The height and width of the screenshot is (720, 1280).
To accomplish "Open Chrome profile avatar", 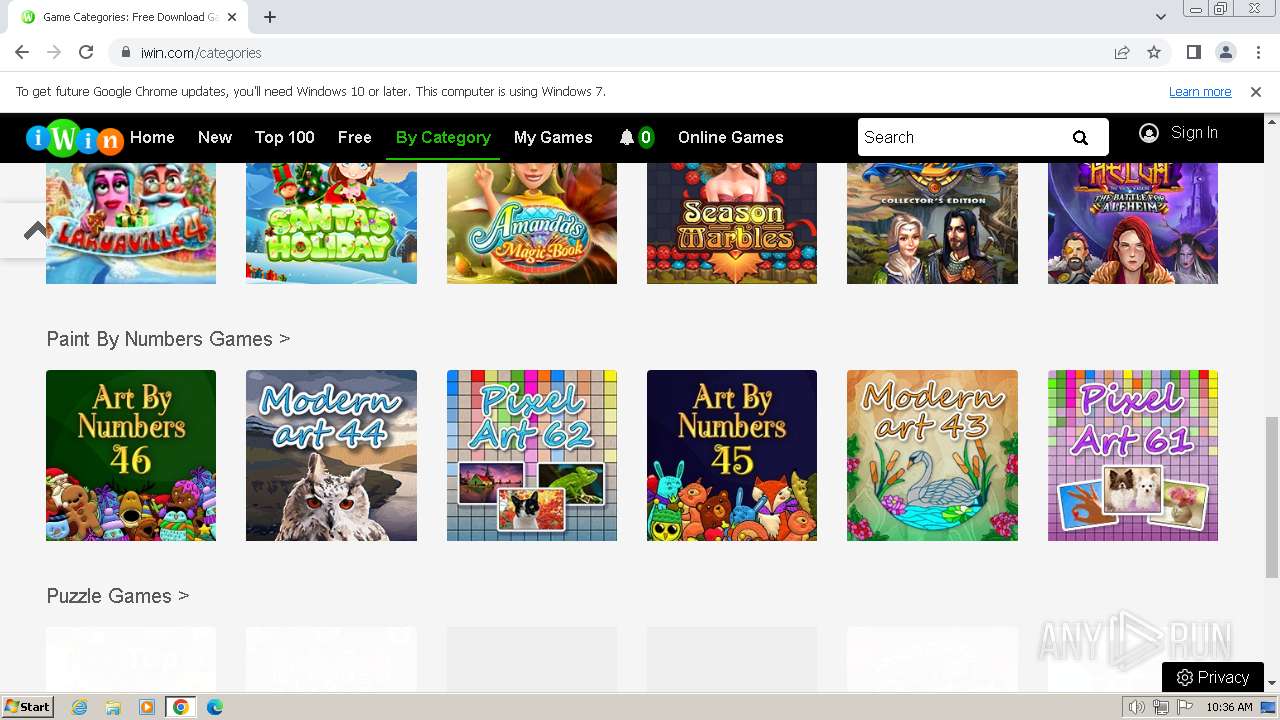I will (1225, 52).
